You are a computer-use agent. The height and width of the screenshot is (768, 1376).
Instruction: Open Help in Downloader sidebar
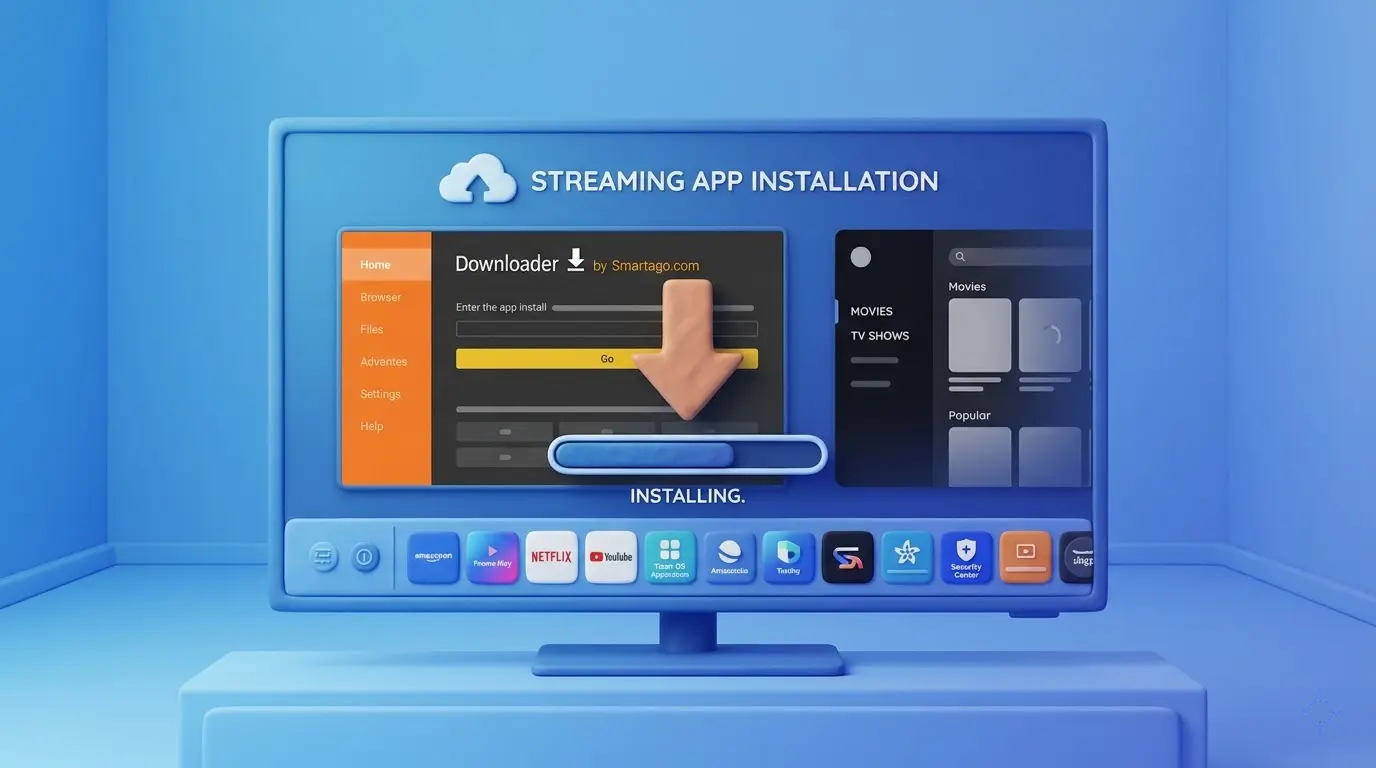click(372, 426)
